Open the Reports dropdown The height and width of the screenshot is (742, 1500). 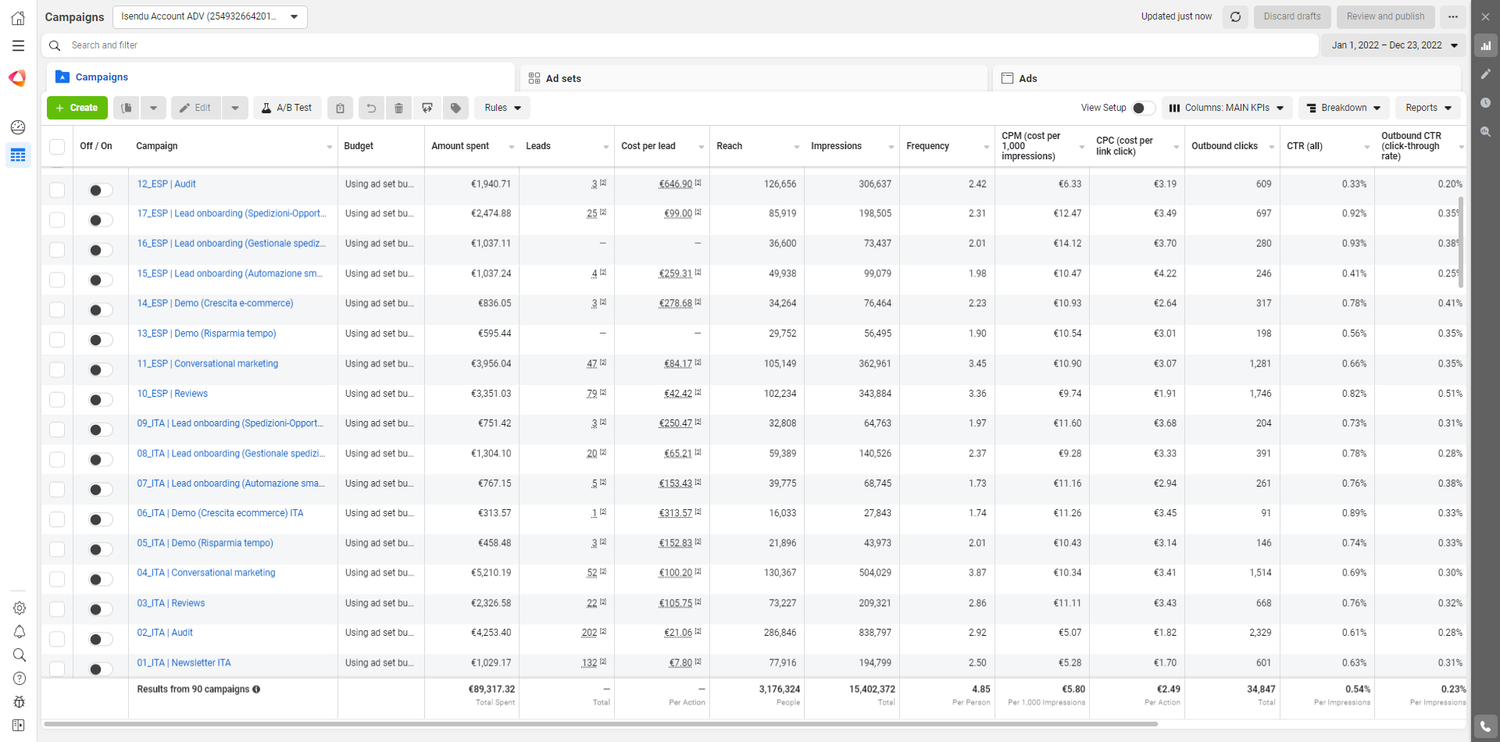coord(1428,108)
